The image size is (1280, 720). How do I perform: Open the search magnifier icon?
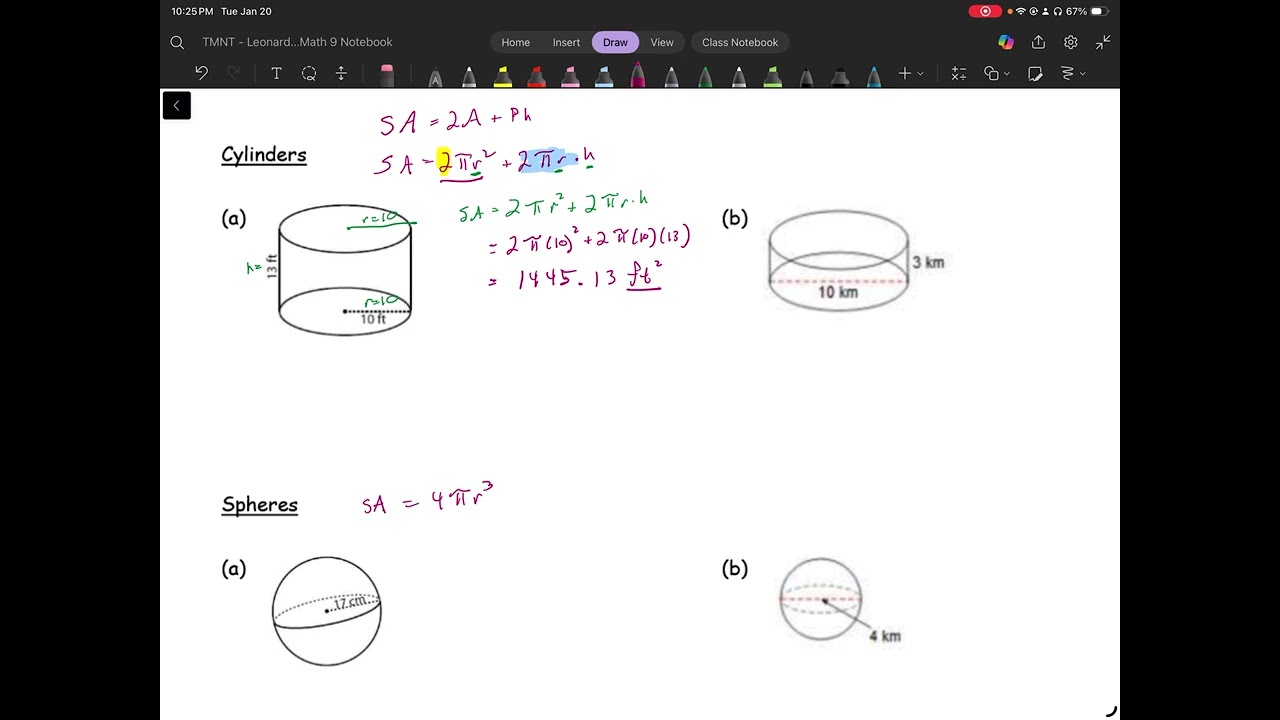(177, 42)
